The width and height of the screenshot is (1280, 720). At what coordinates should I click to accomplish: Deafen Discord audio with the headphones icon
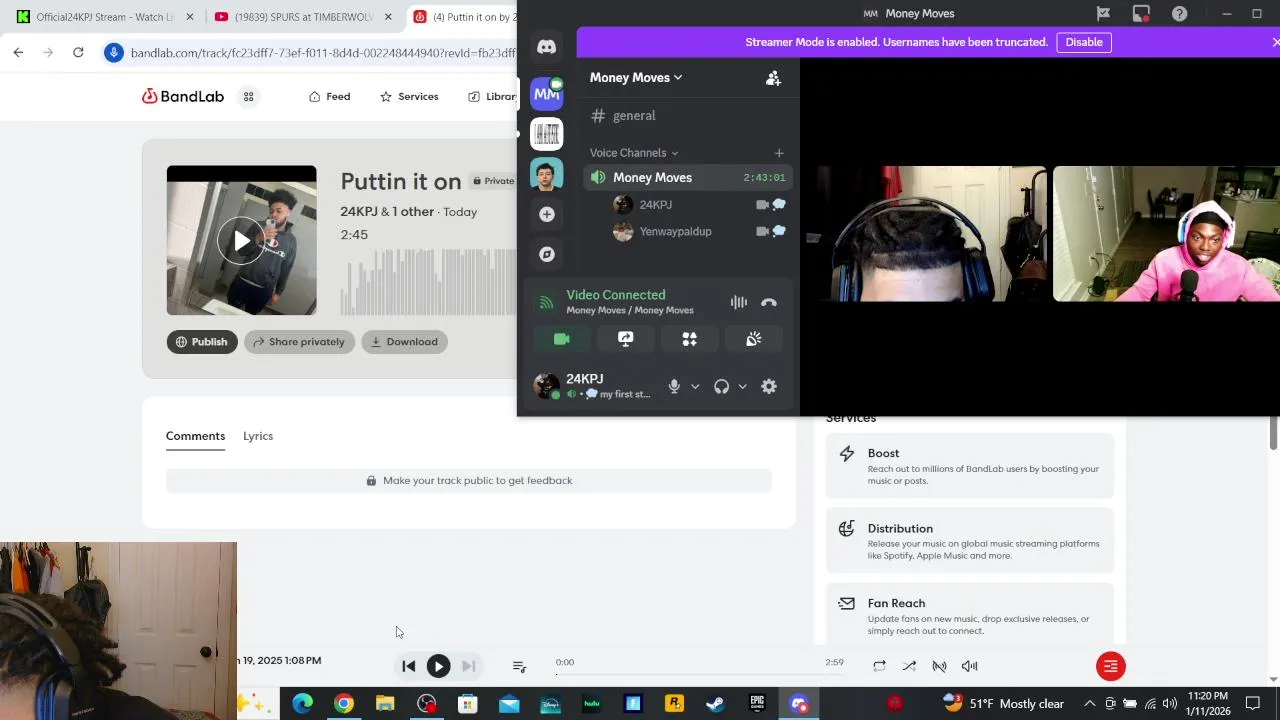coord(721,386)
